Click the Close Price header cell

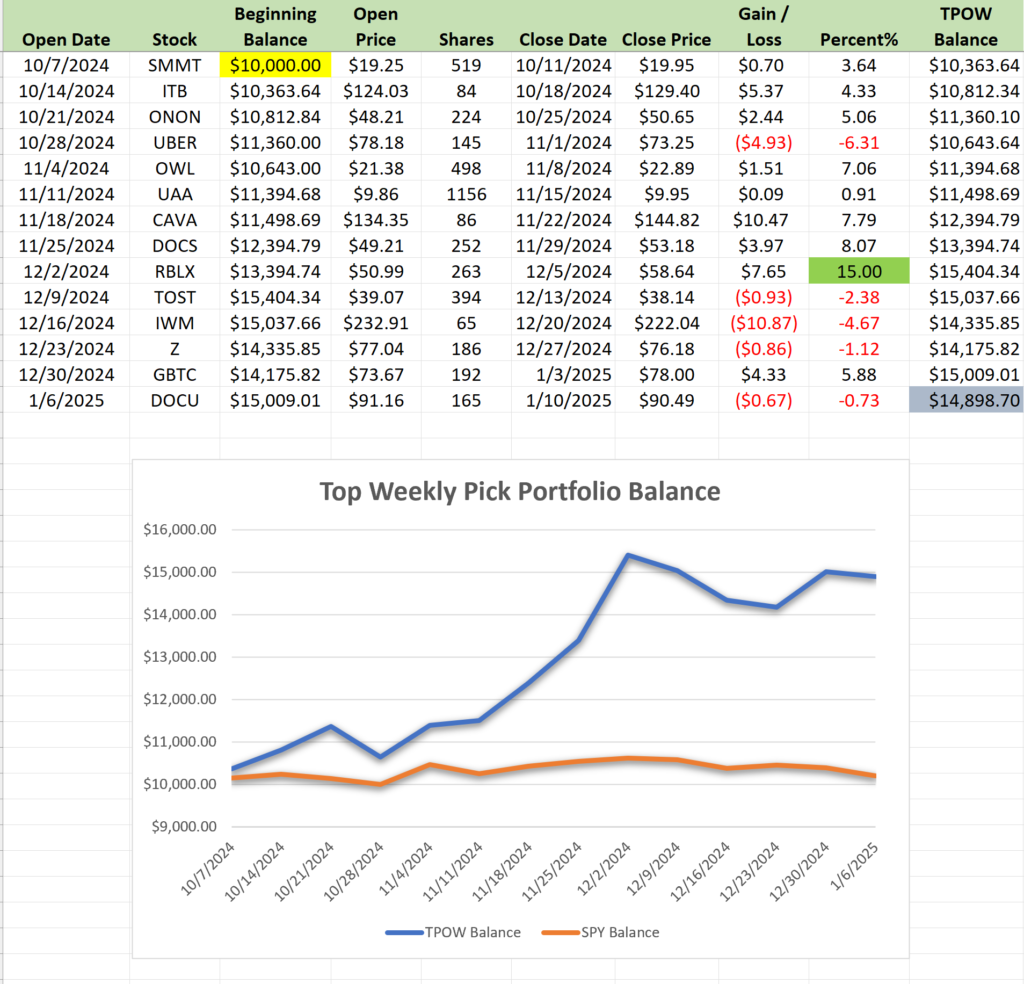click(x=666, y=40)
